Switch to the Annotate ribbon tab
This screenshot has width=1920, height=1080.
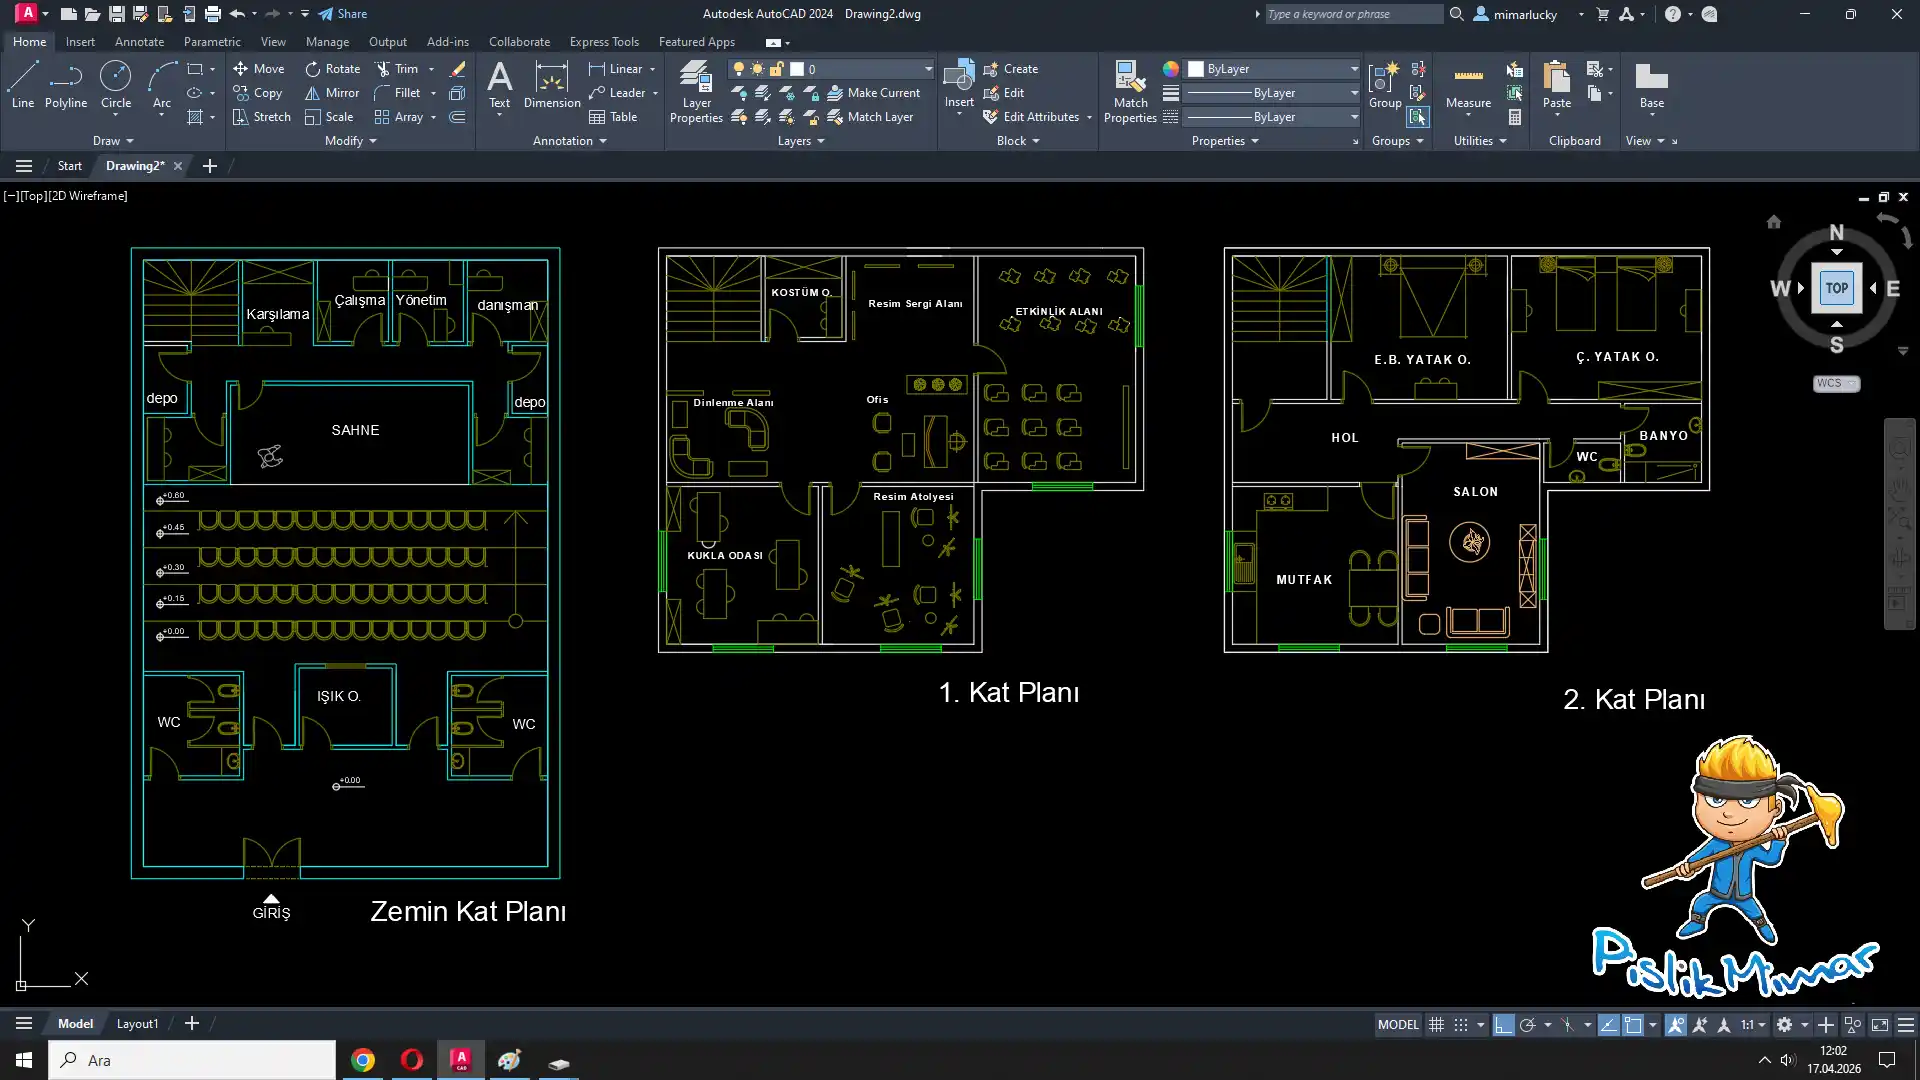point(139,42)
